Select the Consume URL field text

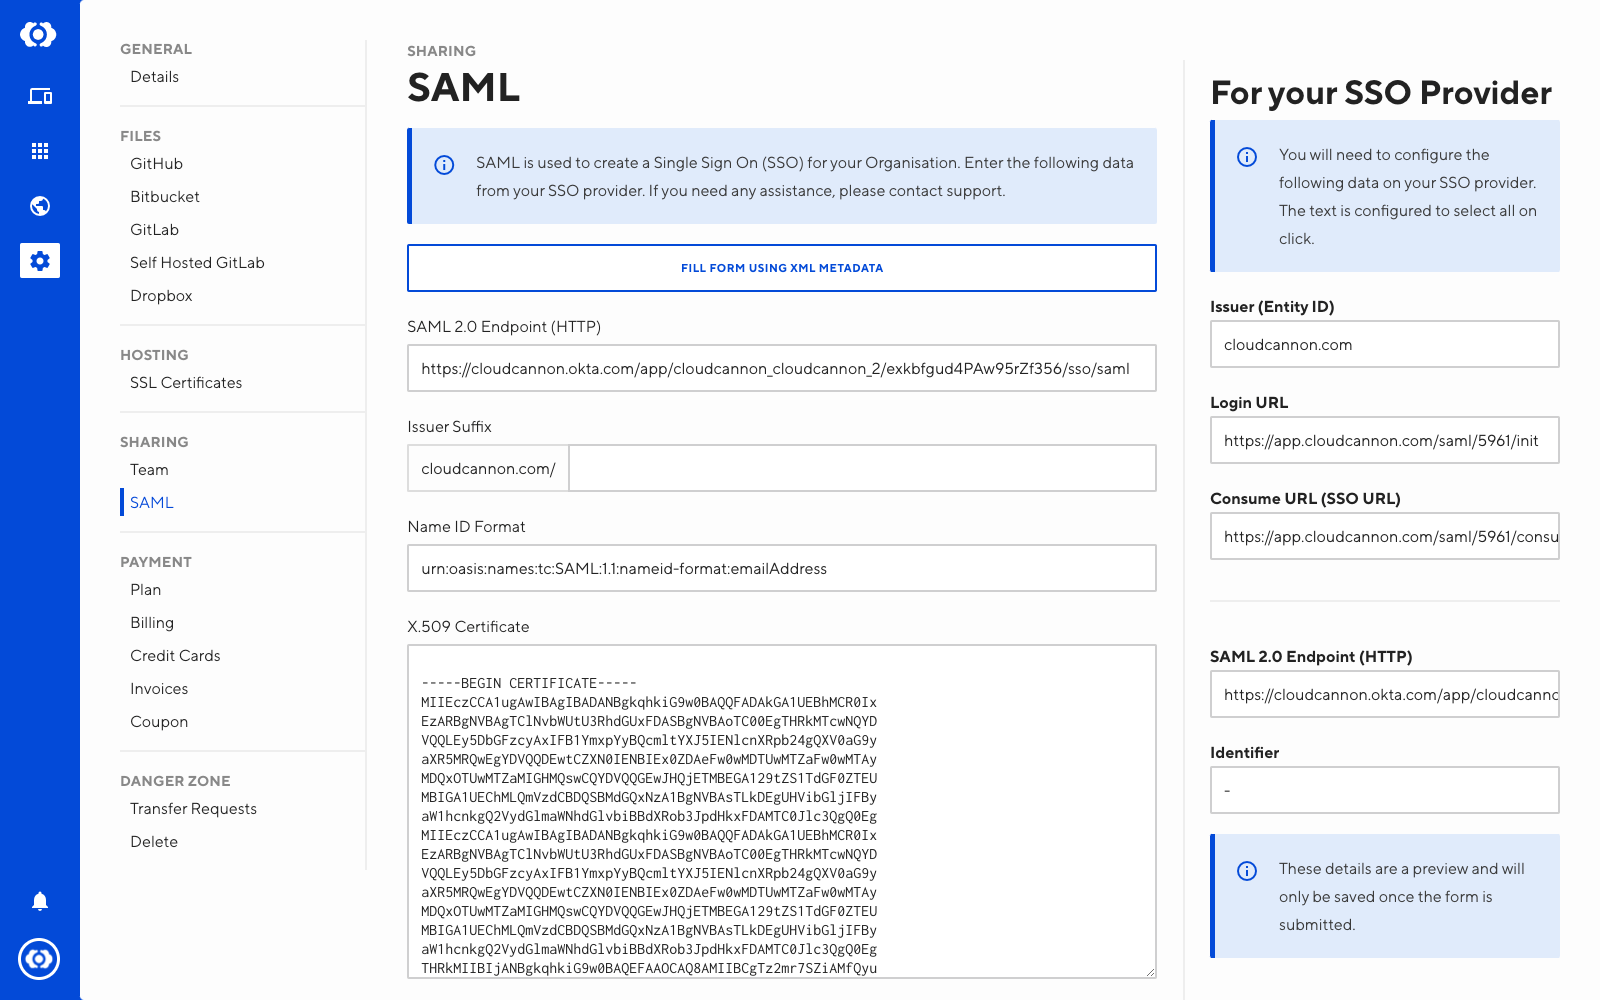1385,536
